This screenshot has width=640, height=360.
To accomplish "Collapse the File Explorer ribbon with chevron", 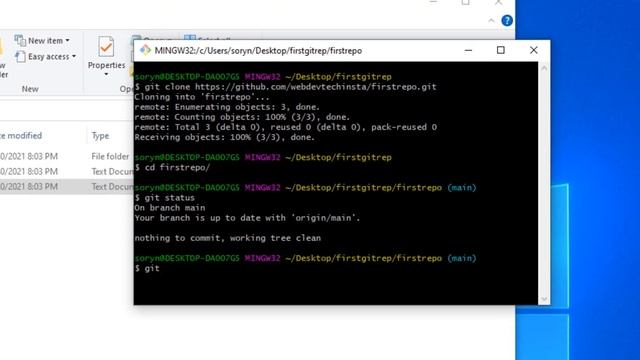I will (x=491, y=20).
